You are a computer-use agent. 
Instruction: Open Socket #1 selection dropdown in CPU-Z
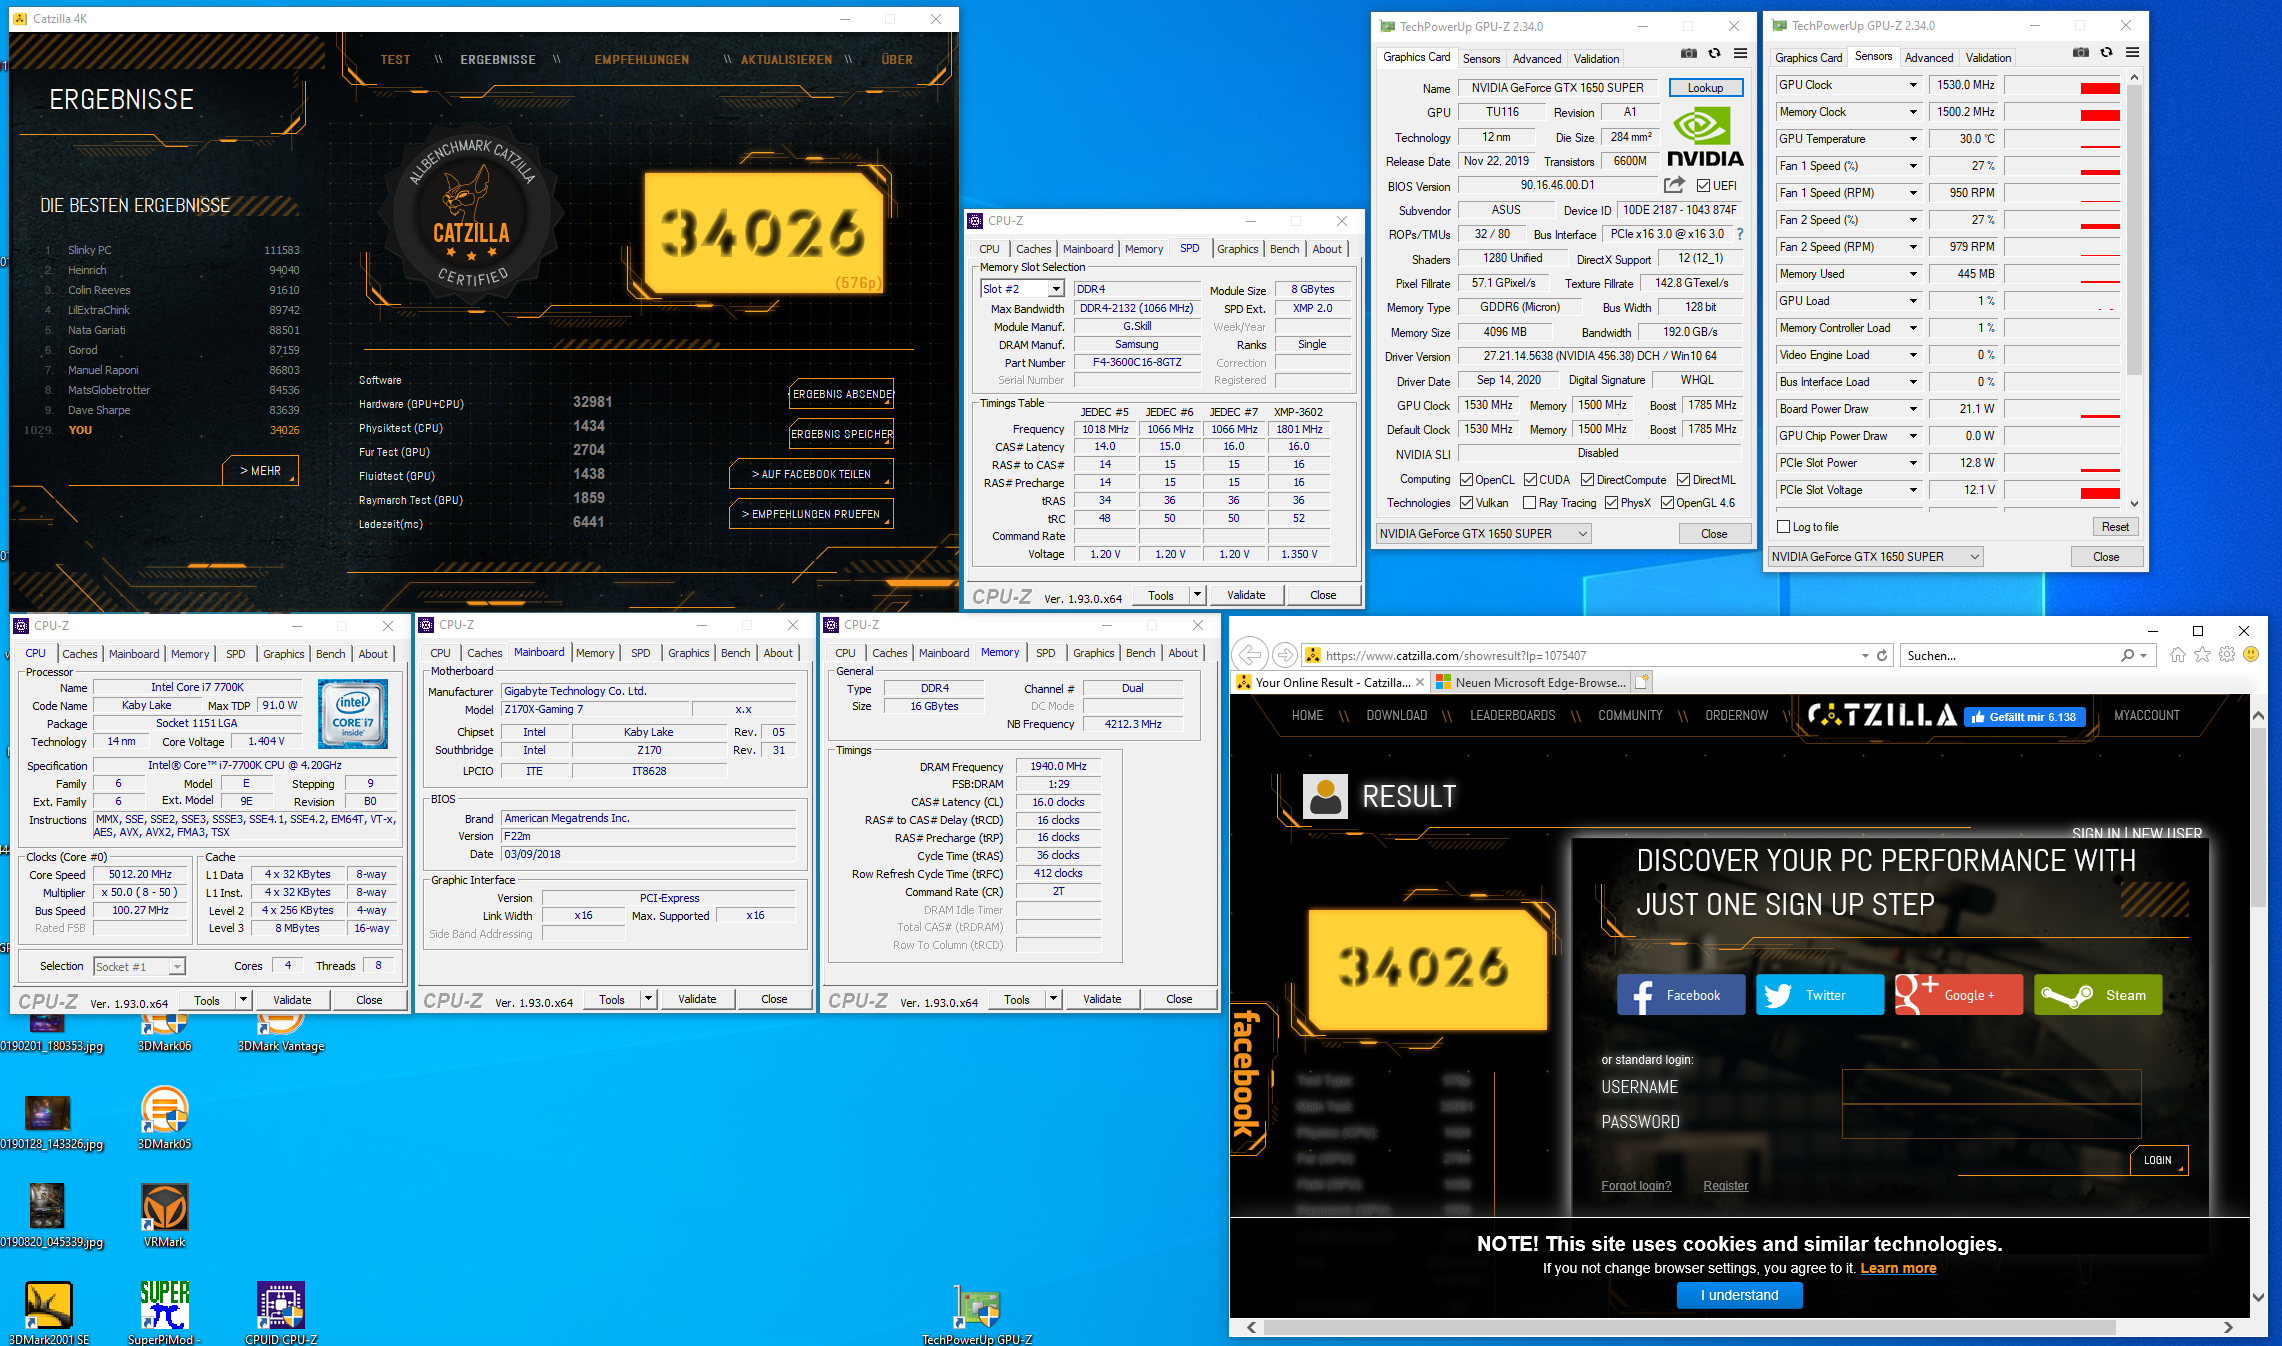(x=140, y=967)
